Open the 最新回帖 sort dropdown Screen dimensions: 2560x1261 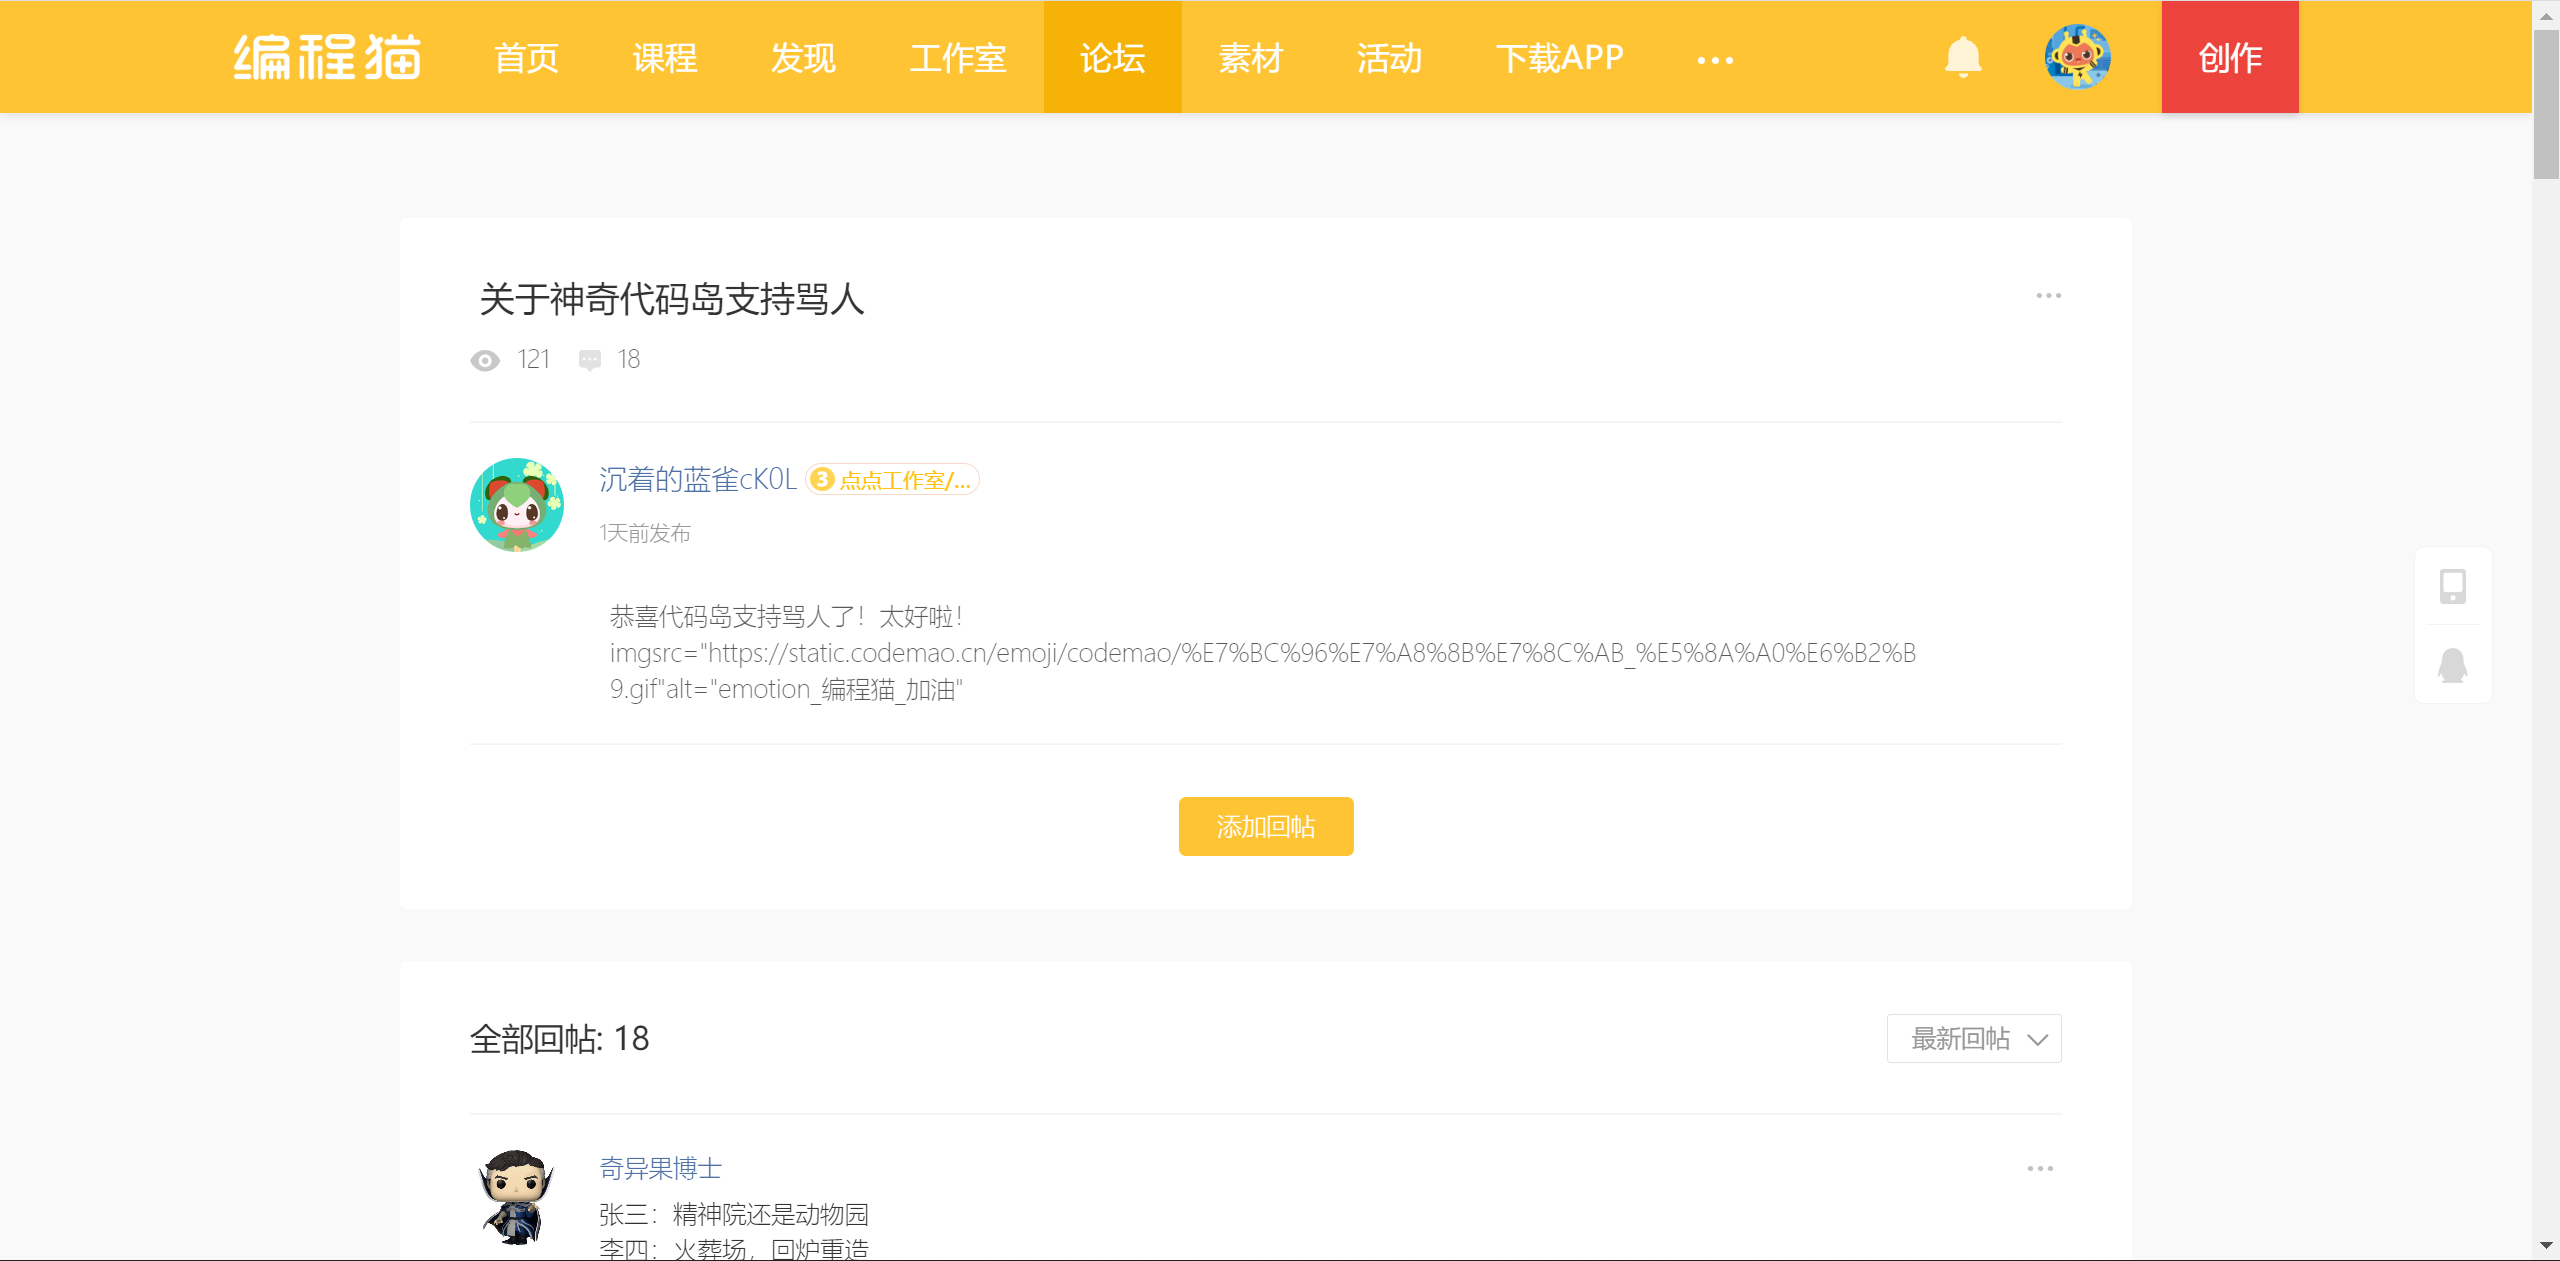pos(1974,1039)
